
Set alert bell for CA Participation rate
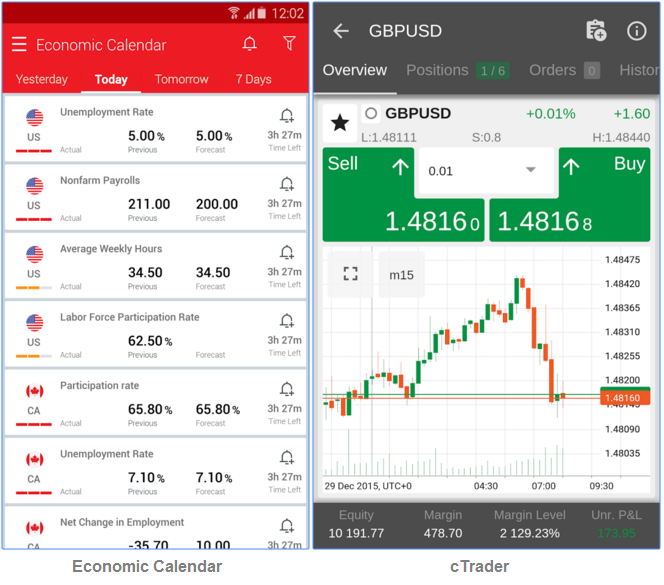point(287,389)
